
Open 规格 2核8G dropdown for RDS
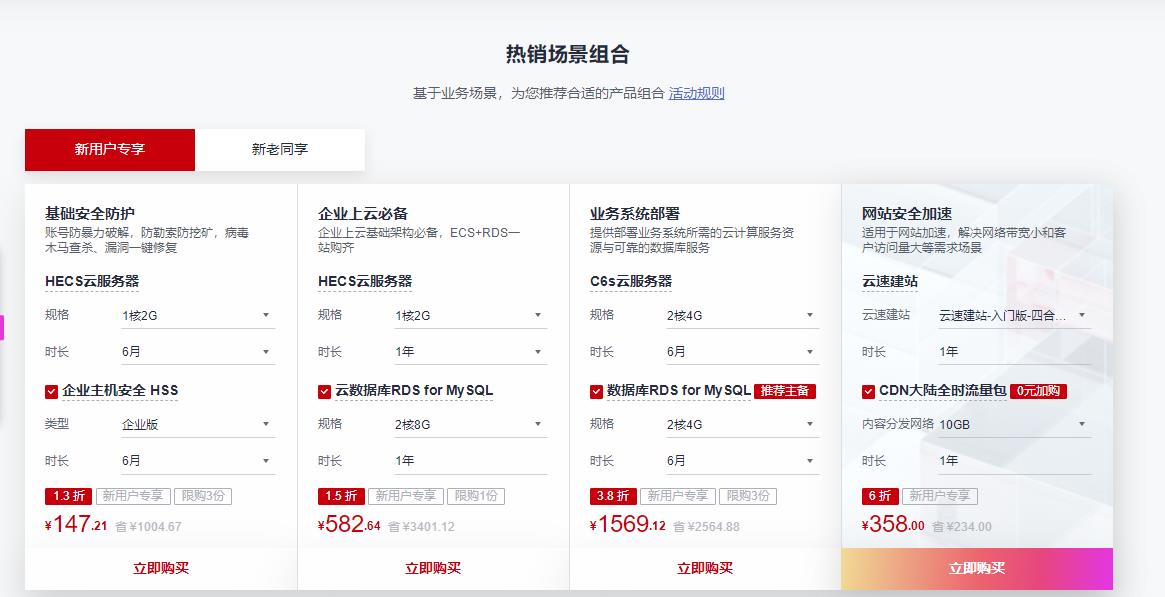470,425
